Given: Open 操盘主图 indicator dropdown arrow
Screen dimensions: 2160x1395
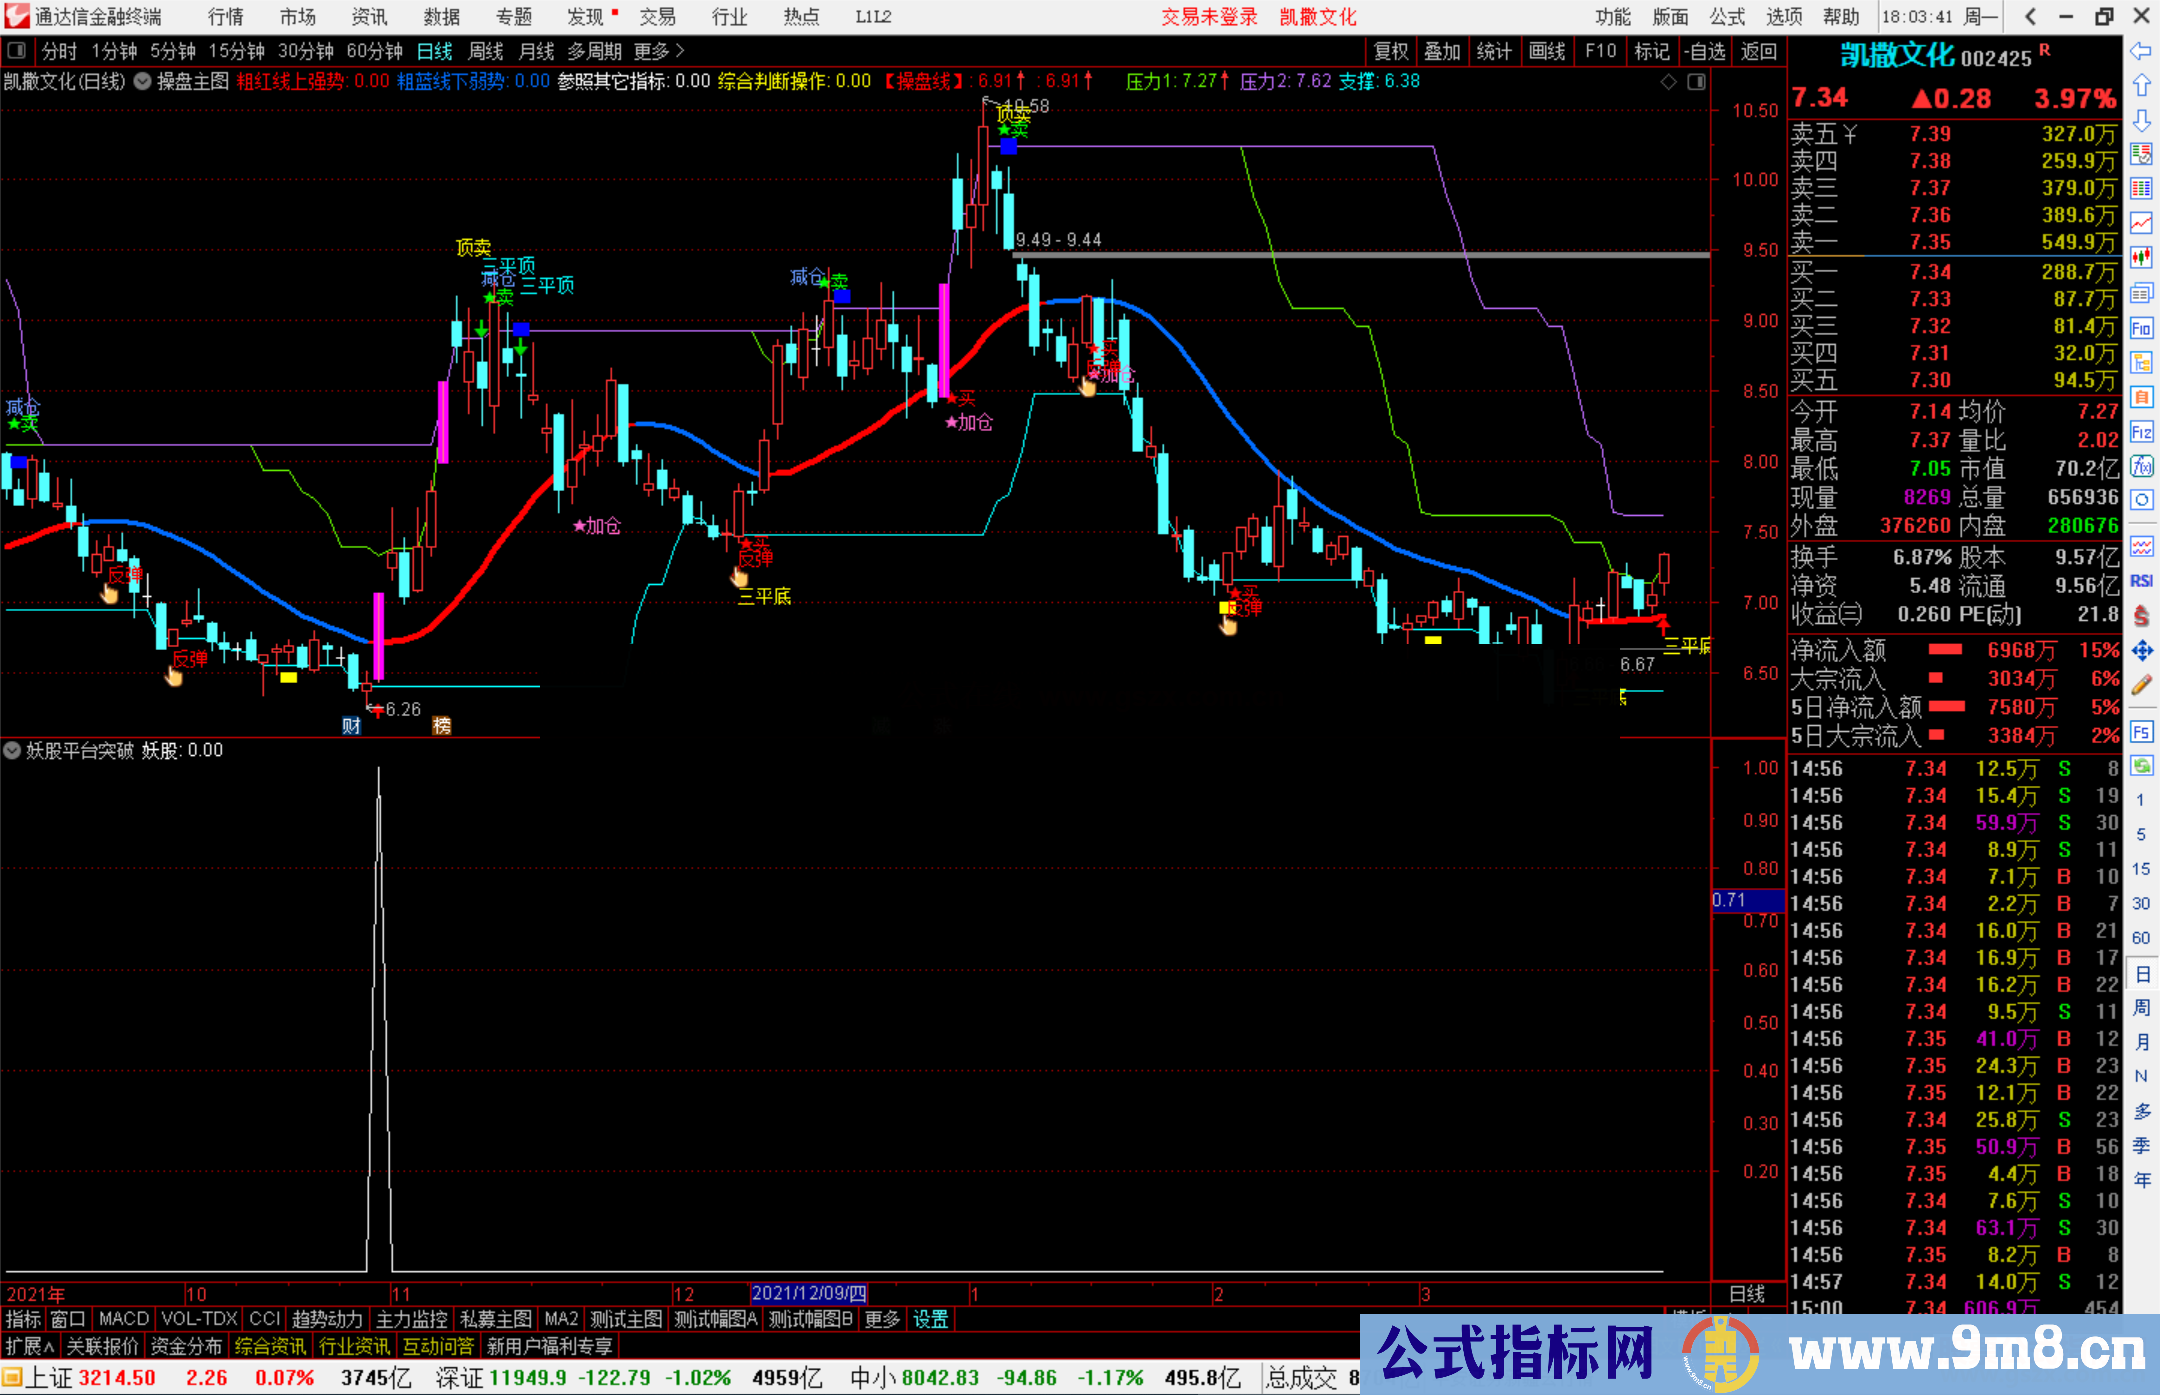Looking at the screenshot, I should (143, 81).
